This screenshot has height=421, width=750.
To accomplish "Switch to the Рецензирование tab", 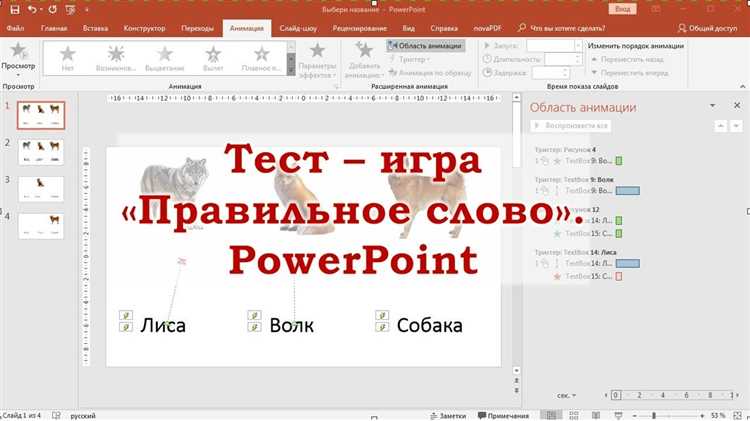I will [x=360, y=28].
